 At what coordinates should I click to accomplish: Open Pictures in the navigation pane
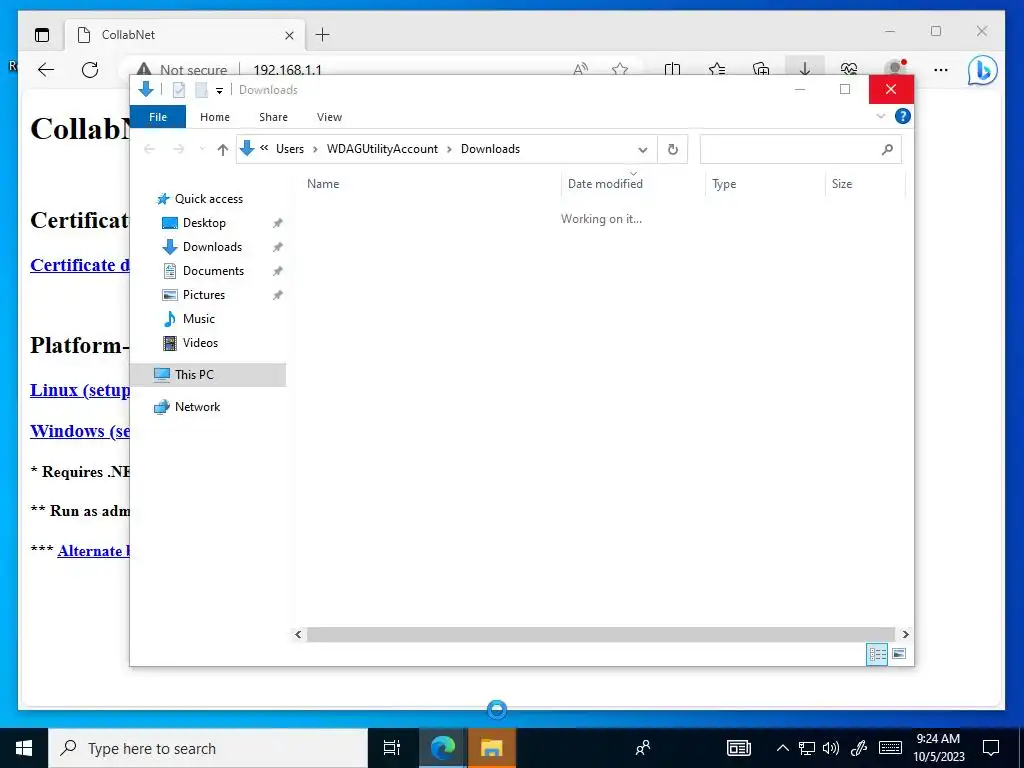pos(203,295)
